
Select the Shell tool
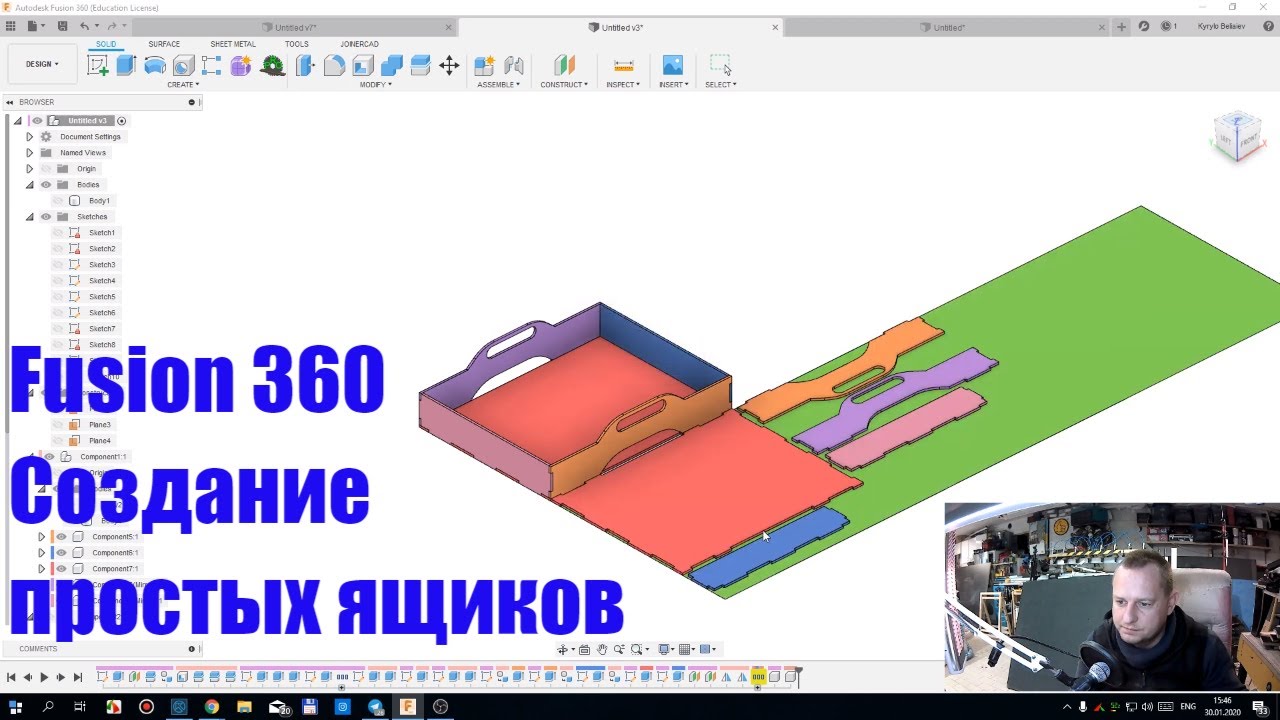pos(363,66)
